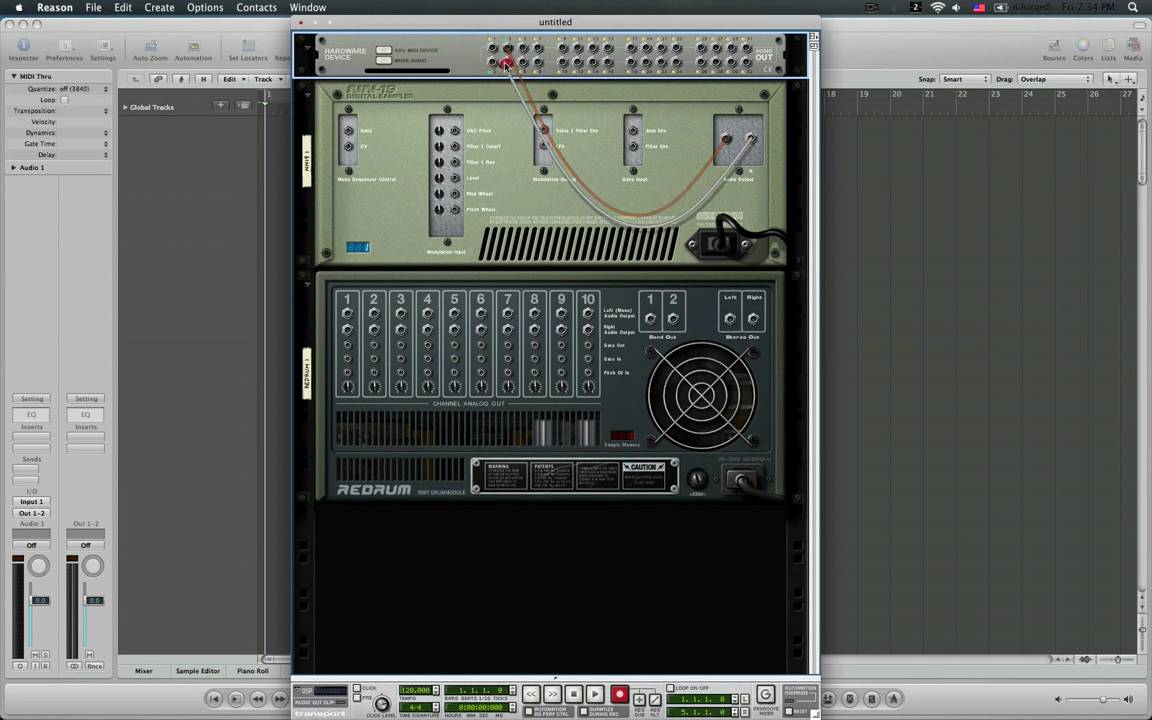This screenshot has width=1152, height=720.
Task: Expand the Audio 1 inspector section
Action: click(x=13, y=168)
